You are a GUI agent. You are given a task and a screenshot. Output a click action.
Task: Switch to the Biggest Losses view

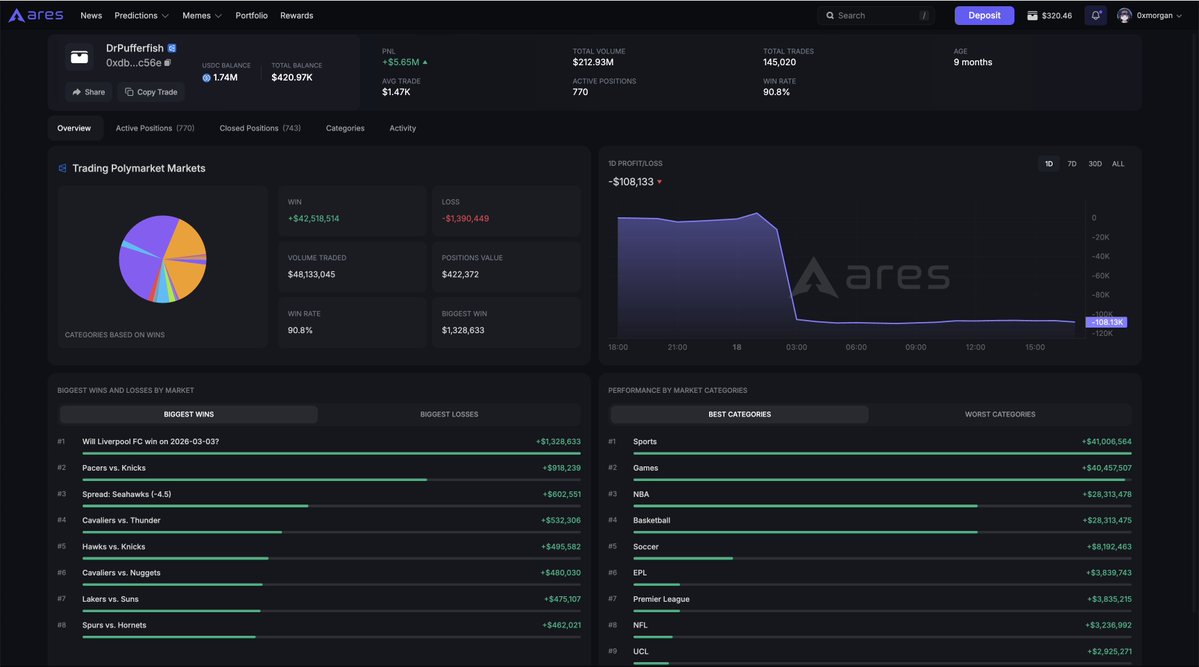point(450,412)
